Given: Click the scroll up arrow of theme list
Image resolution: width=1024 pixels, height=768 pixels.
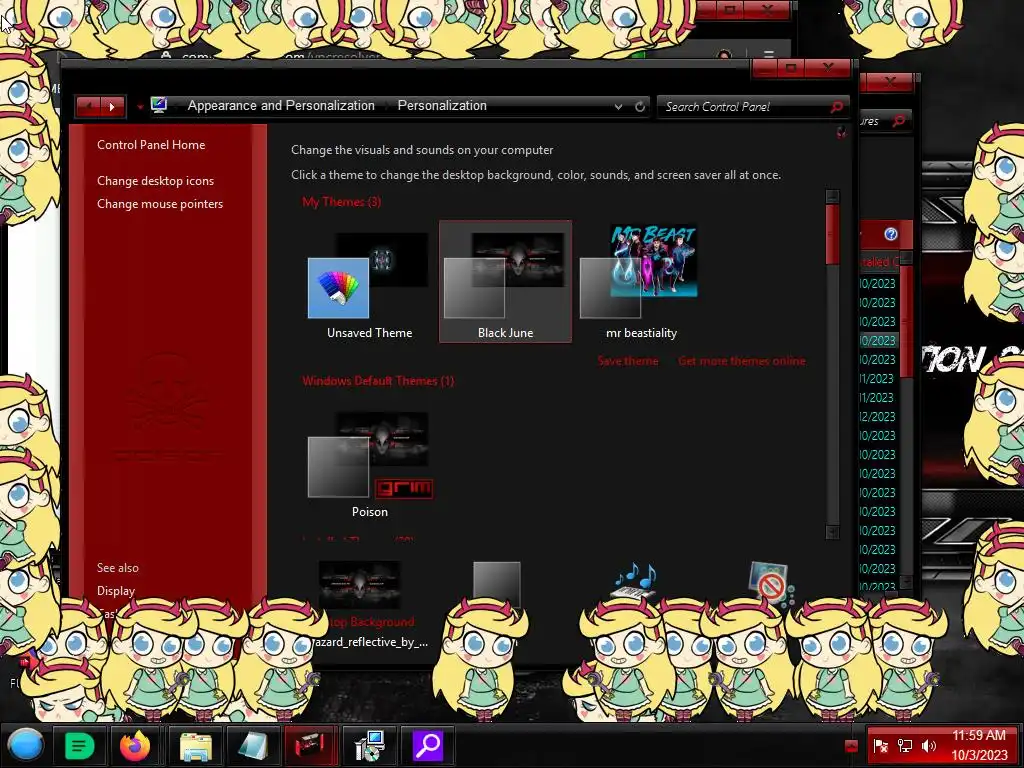Looking at the screenshot, I should (x=832, y=197).
